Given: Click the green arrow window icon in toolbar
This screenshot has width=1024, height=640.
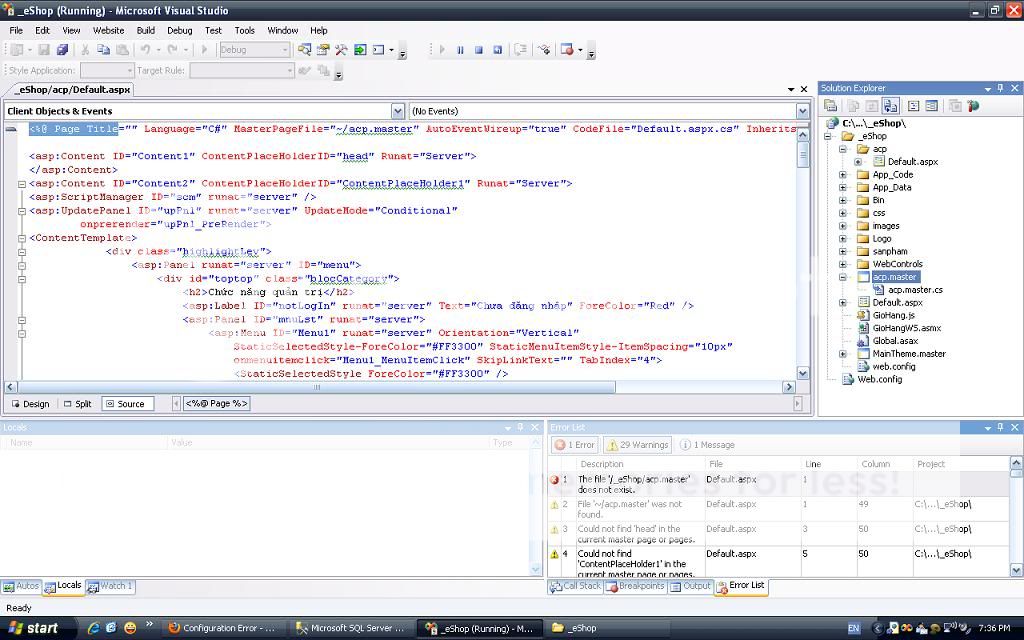Looking at the screenshot, I should (x=360, y=50).
